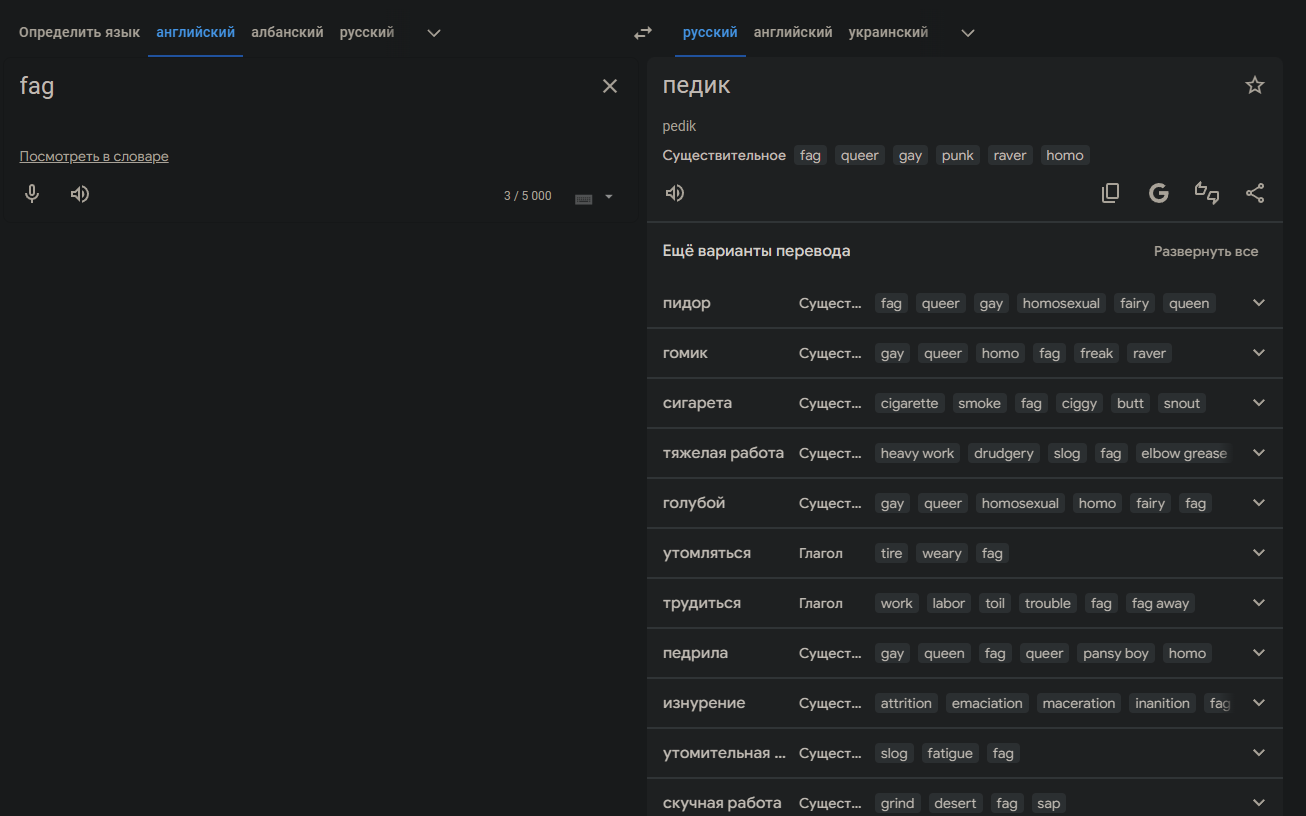Expand the пидор translation row
This screenshot has width=1306, height=816.
coord(1259,303)
